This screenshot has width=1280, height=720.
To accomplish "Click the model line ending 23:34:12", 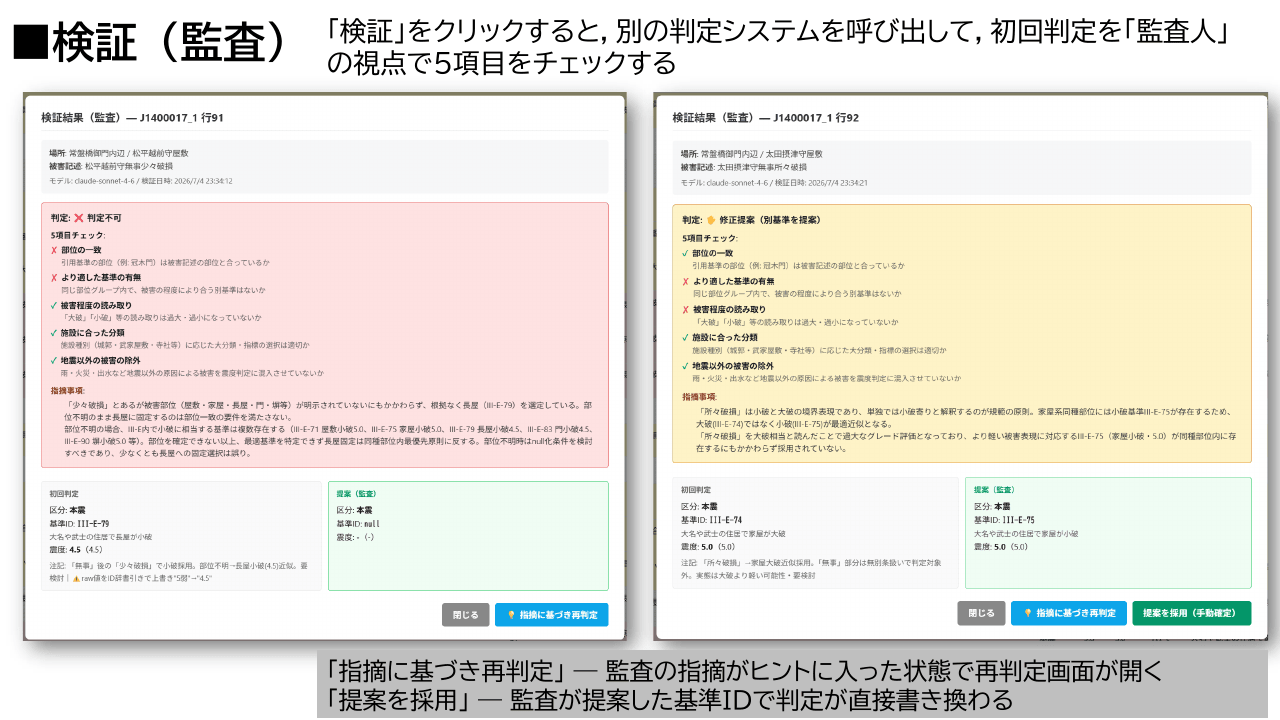I will coord(141,181).
